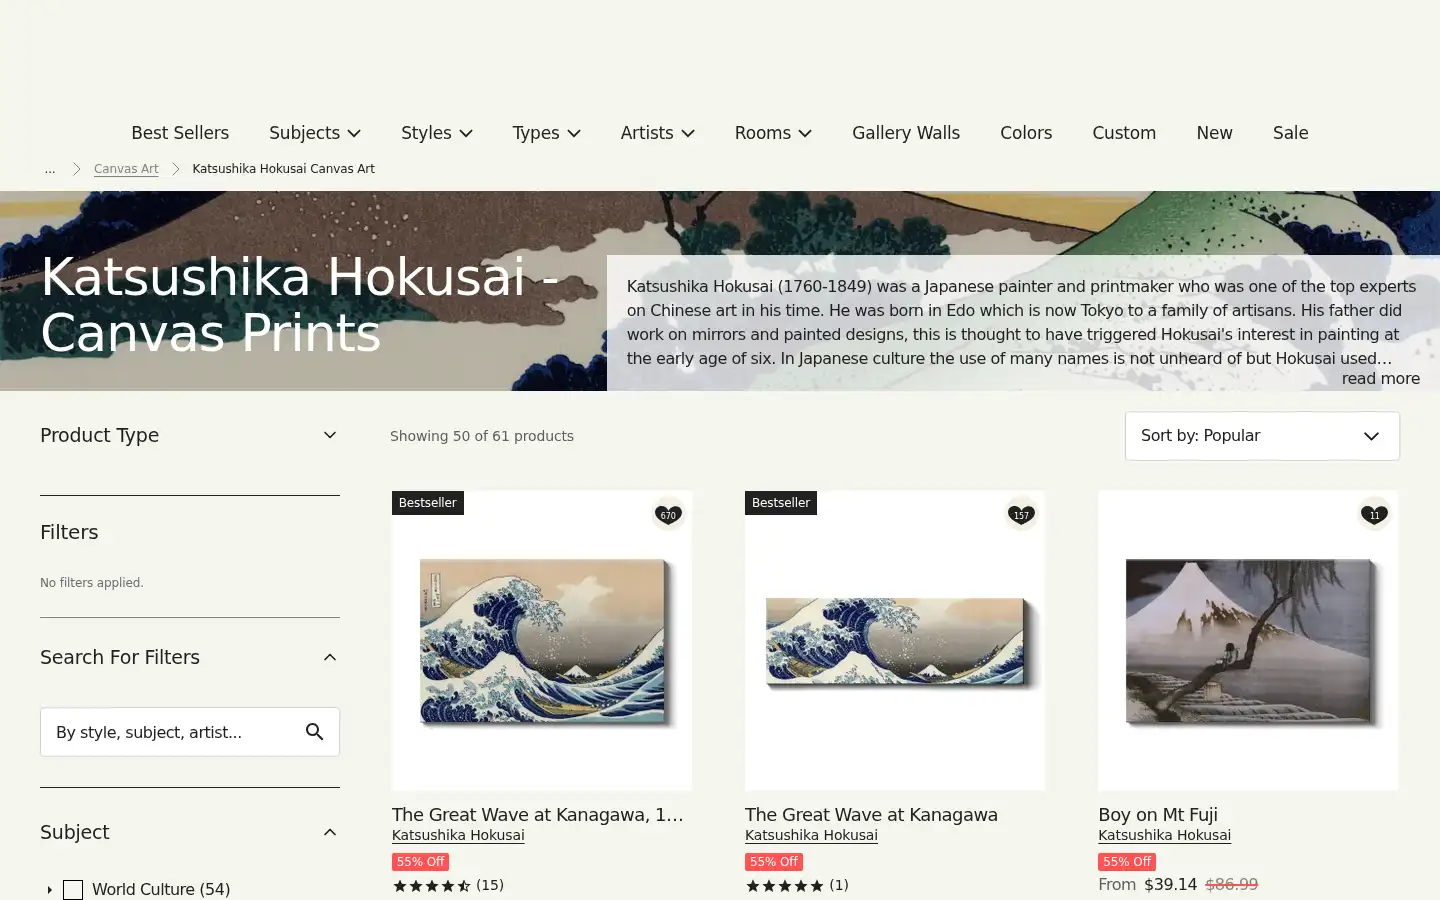This screenshot has width=1440, height=900.
Task: Click read more on the artist description
Action: 1380,378
